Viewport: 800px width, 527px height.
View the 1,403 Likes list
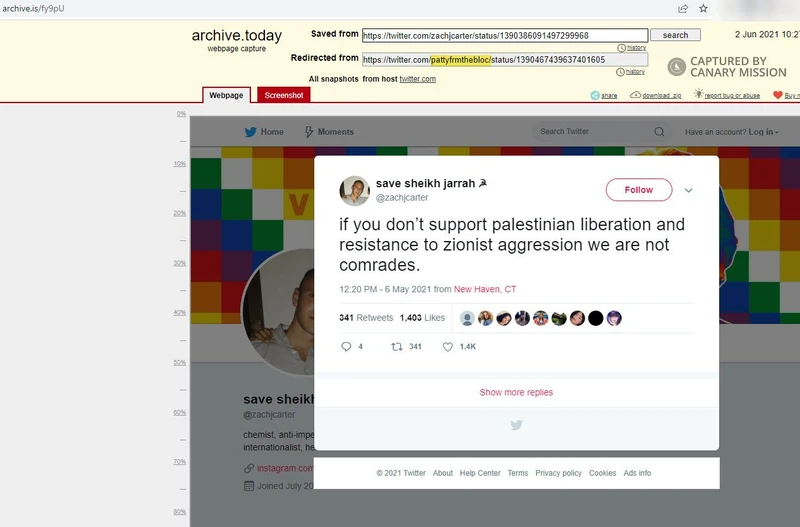point(422,318)
